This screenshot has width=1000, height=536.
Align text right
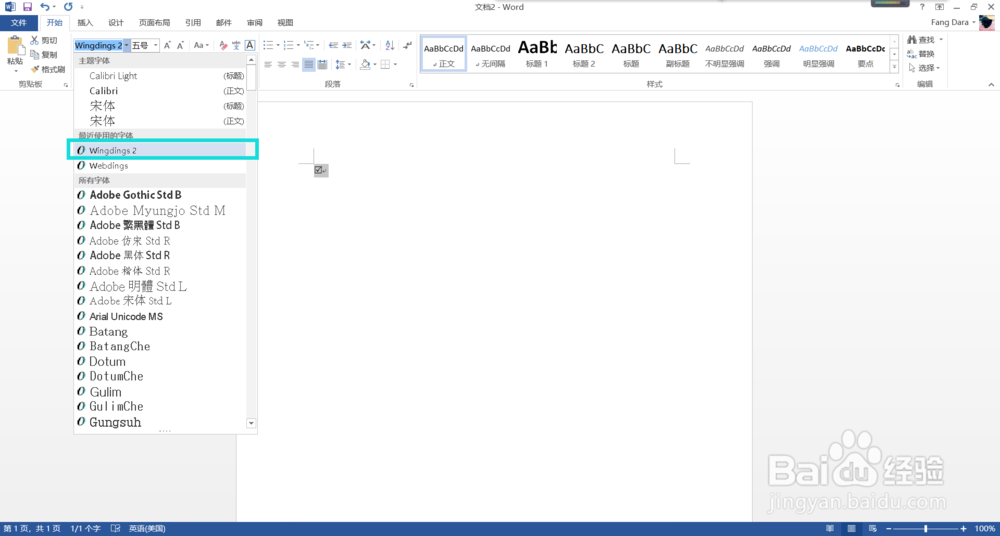click(295, 64)
